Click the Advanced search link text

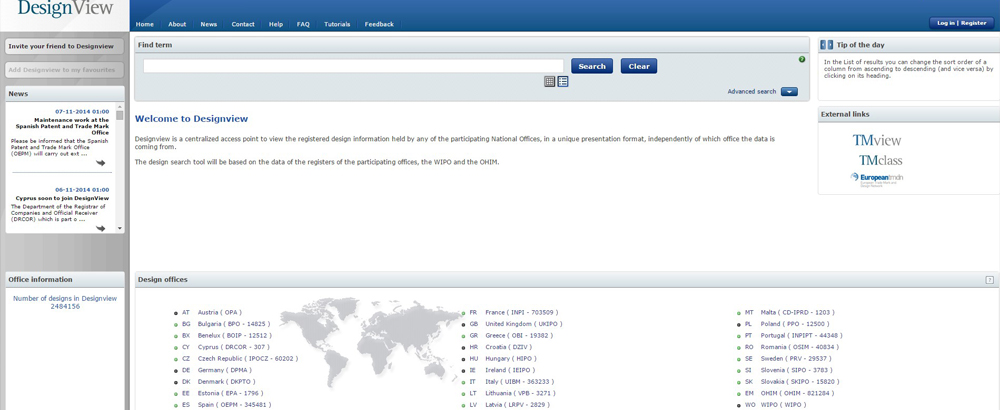pos(752,92)
